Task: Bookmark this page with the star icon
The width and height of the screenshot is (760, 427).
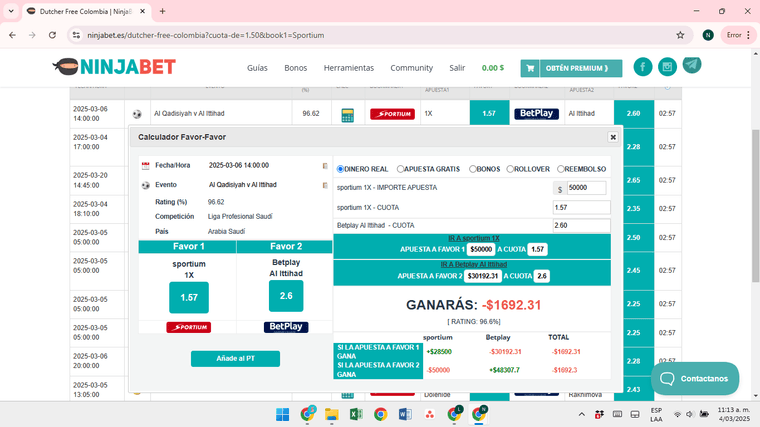Action: click(x=680, y=35)
